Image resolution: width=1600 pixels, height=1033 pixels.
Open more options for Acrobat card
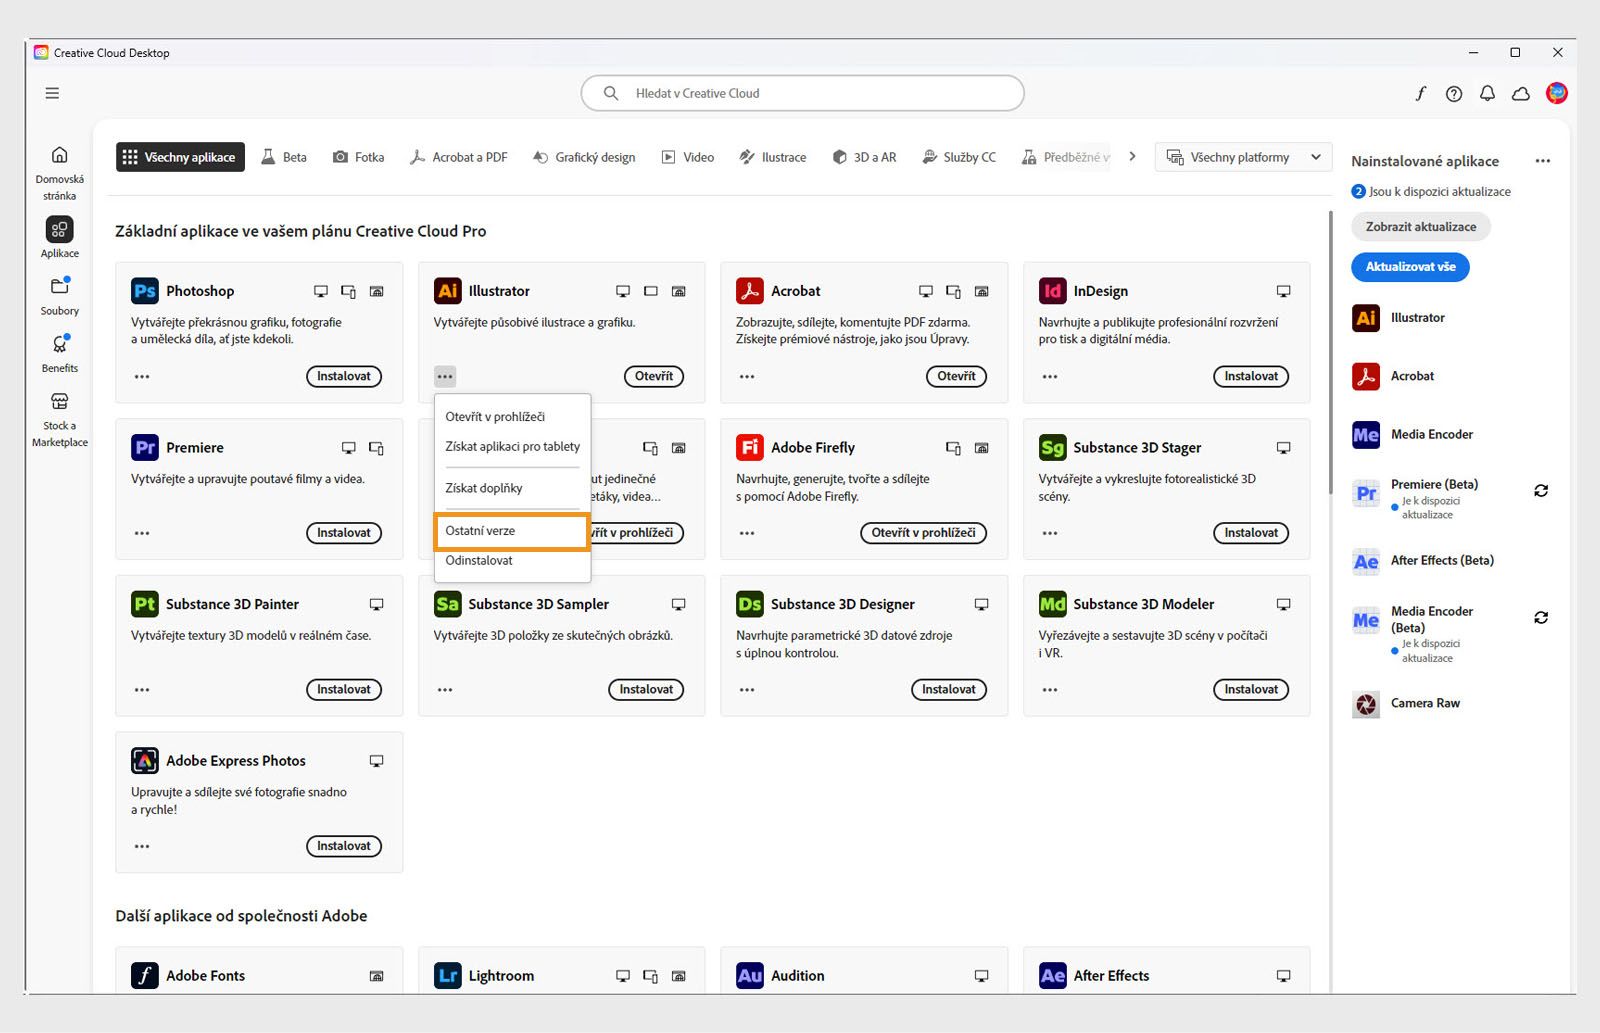point(747,377)
